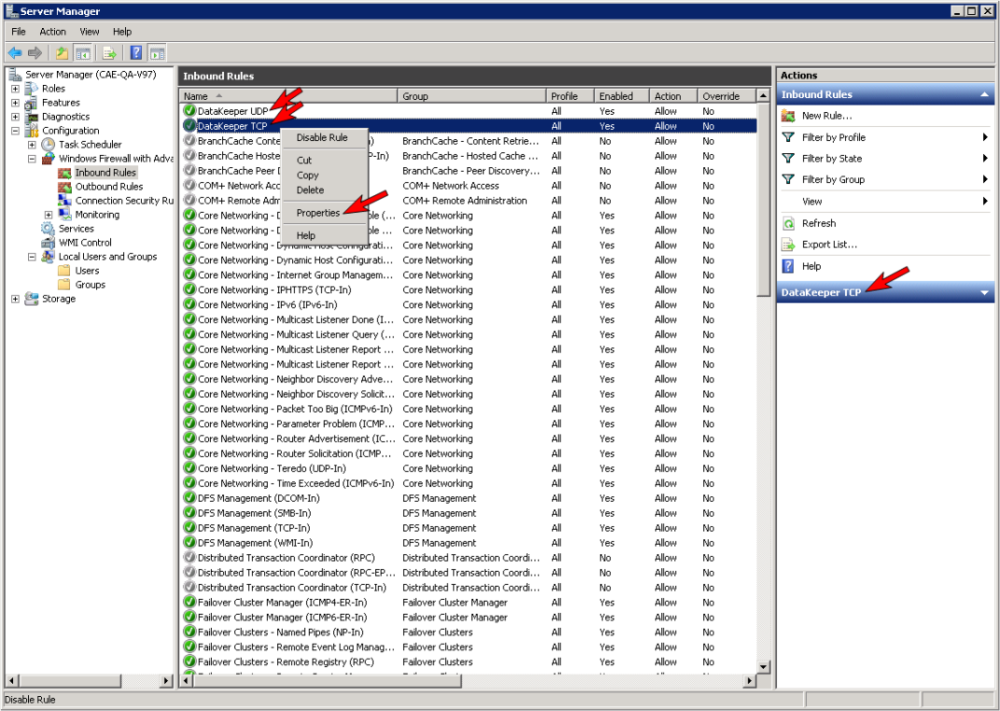
Task: Expand the Roles tree node
Action: [x=15, y=89]
